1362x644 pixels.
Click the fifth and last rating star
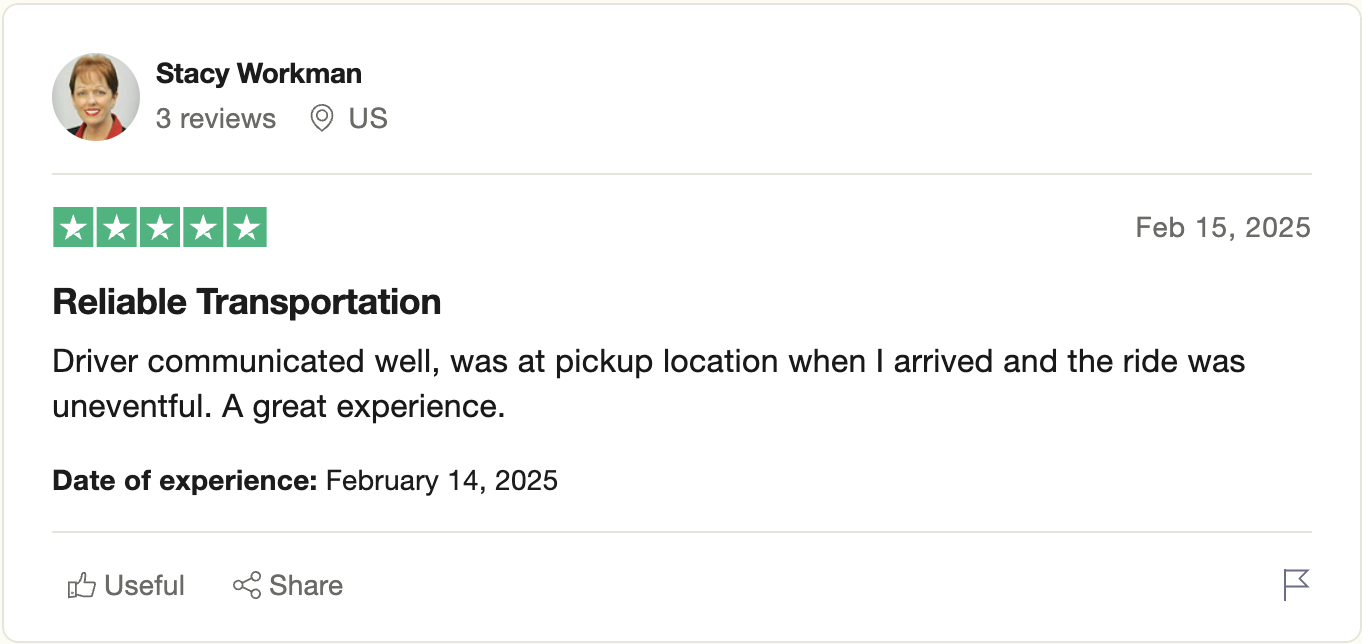point(246,227)
